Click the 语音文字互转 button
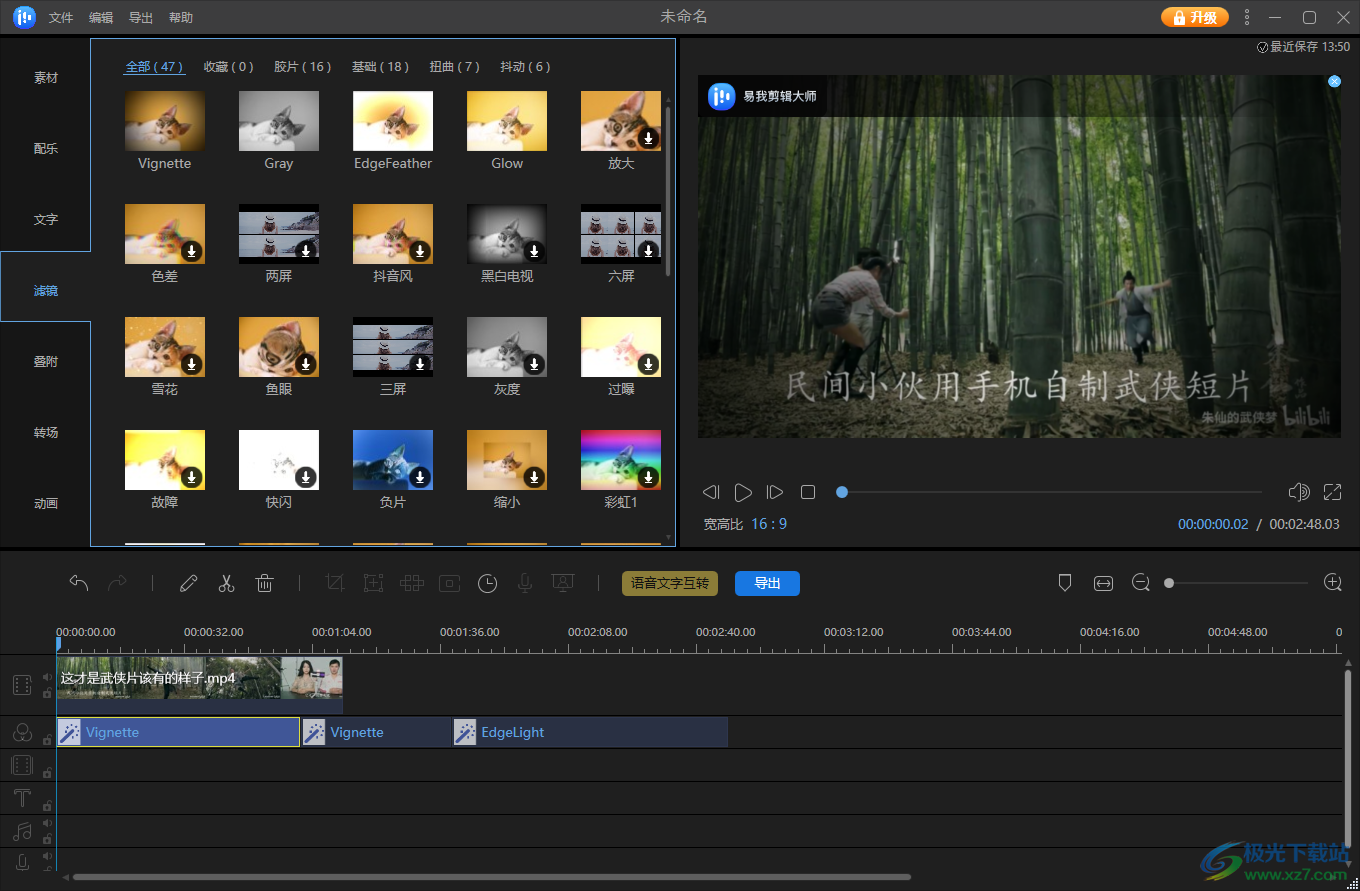1360x891 pixels. [670, 583]
